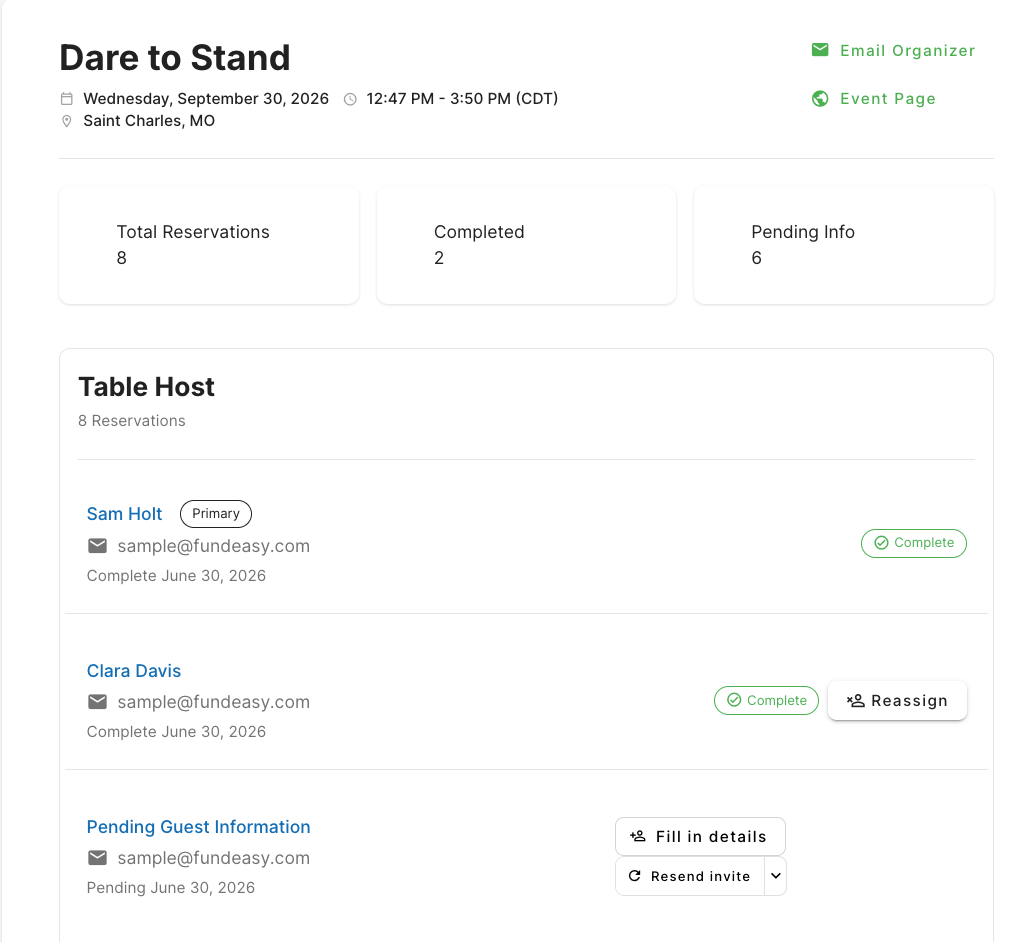1027x942 pixels.
Task: Click the clock icon before event time
Action: point(350,100)
